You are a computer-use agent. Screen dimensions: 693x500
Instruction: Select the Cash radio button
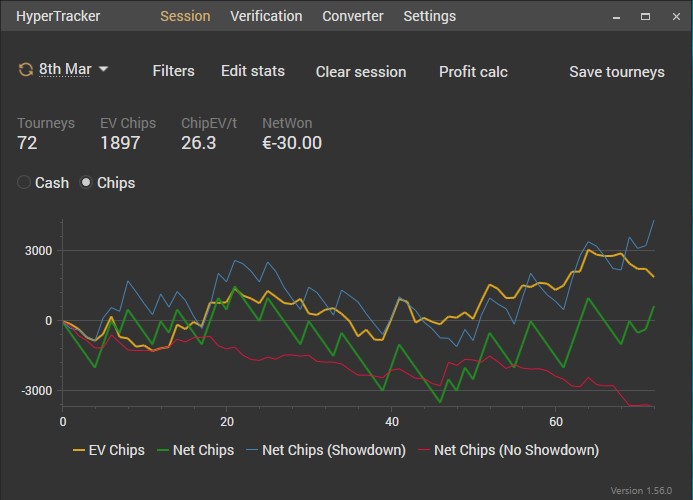[25, 183]
